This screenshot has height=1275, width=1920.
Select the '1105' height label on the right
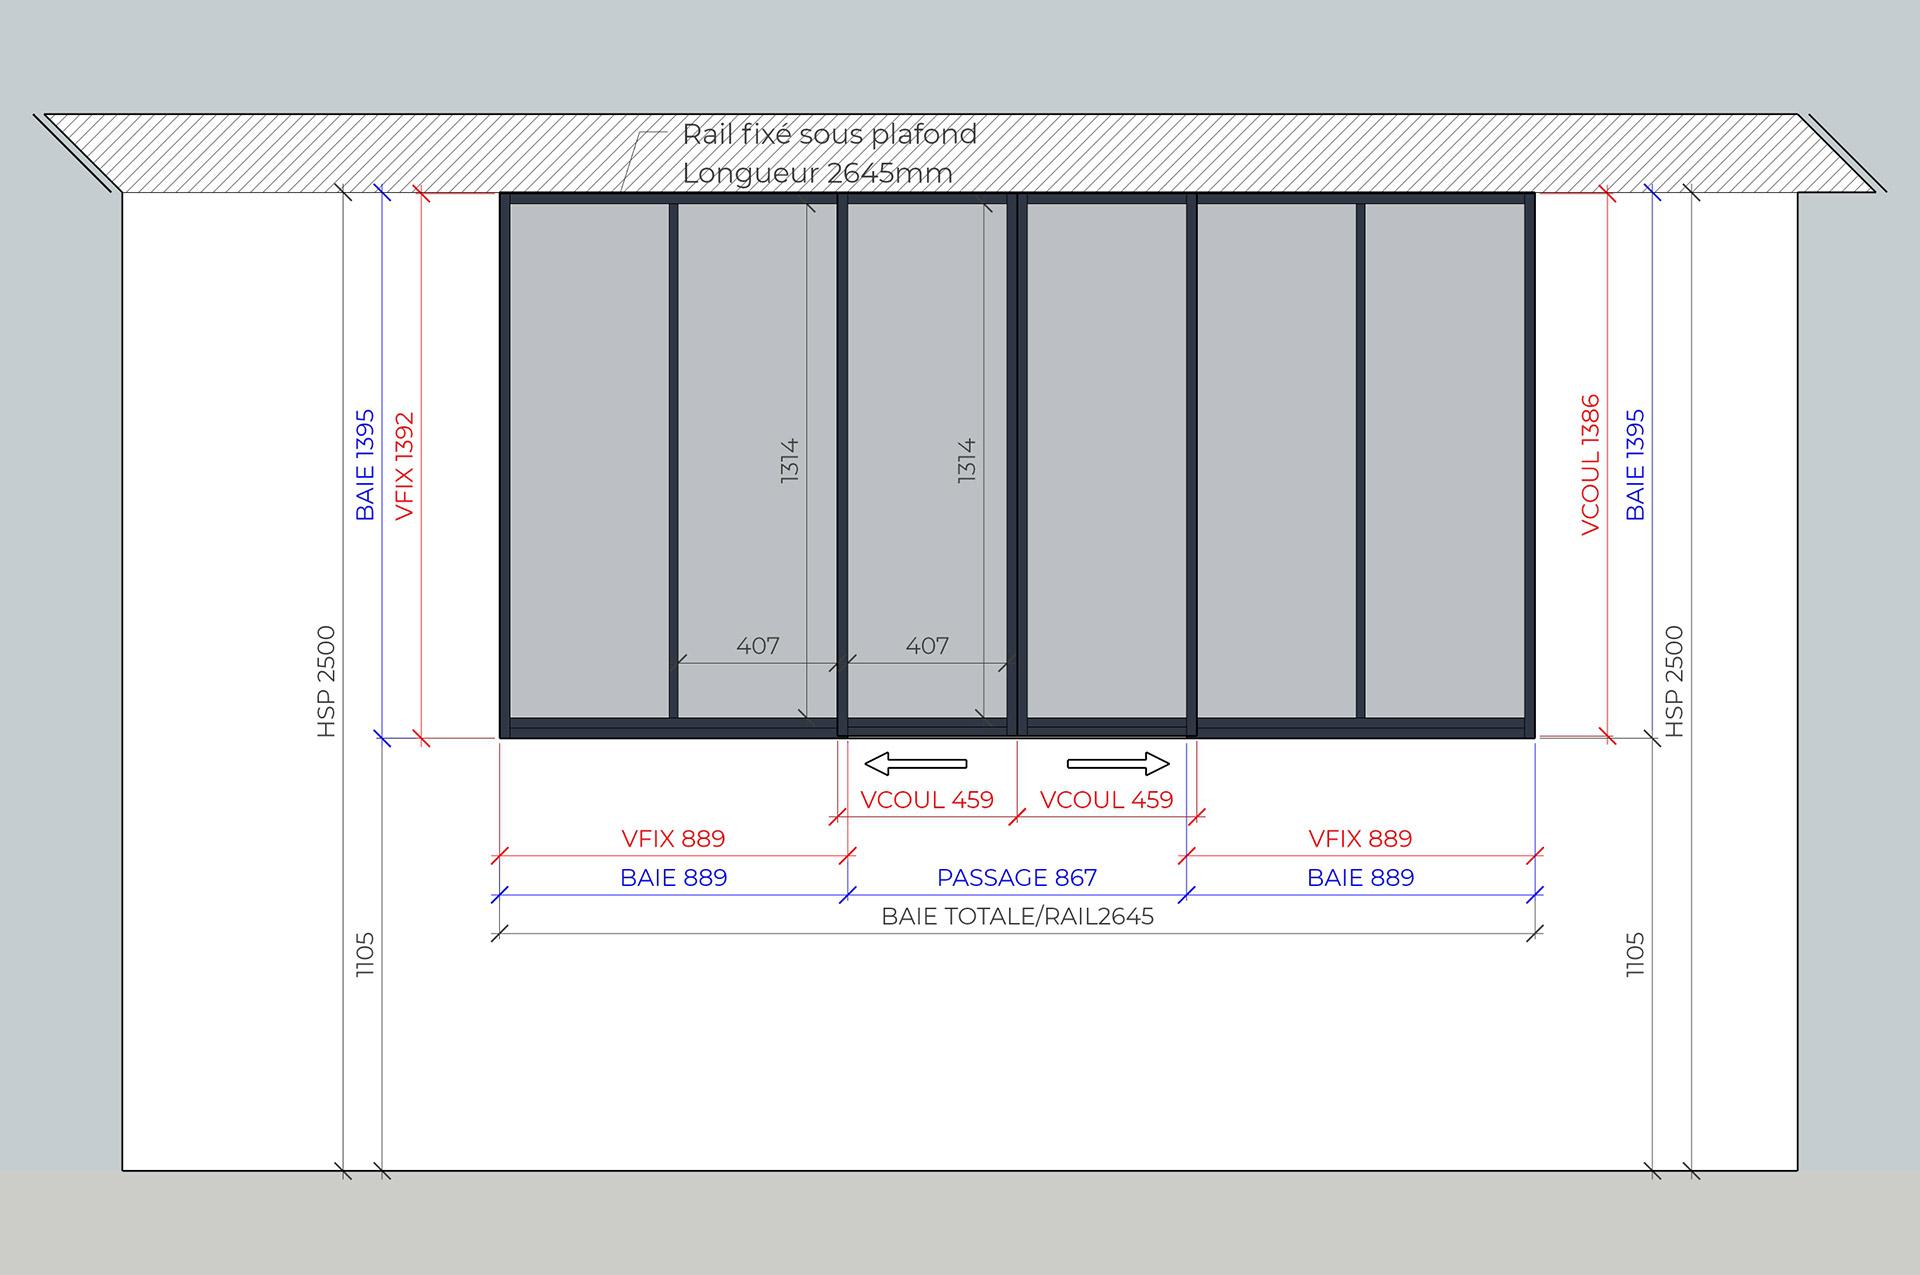1635,955
